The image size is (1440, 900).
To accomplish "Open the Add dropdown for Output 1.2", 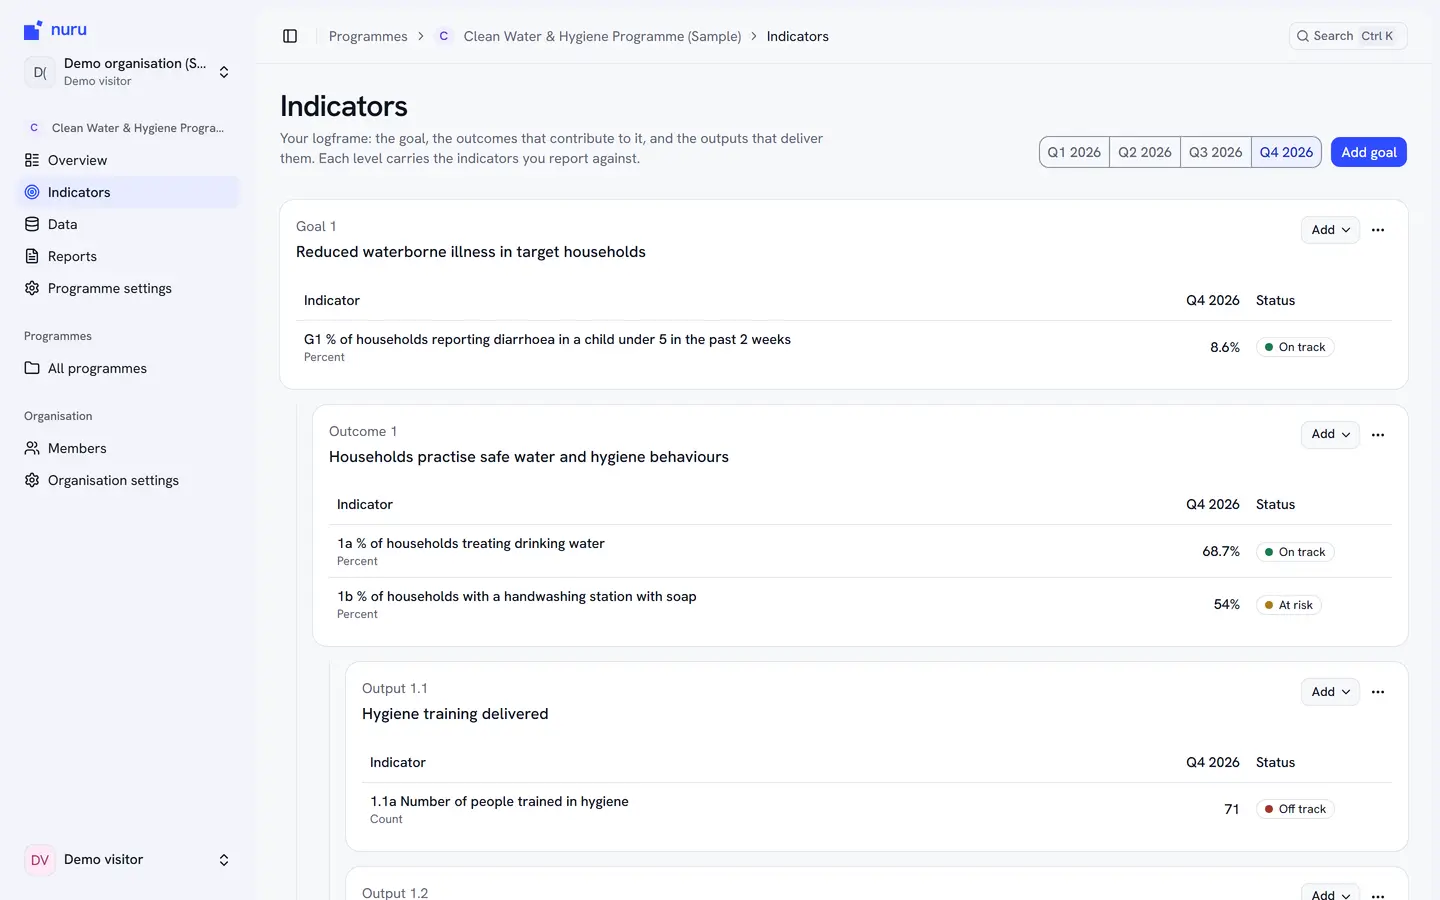I will (1330, 893).
